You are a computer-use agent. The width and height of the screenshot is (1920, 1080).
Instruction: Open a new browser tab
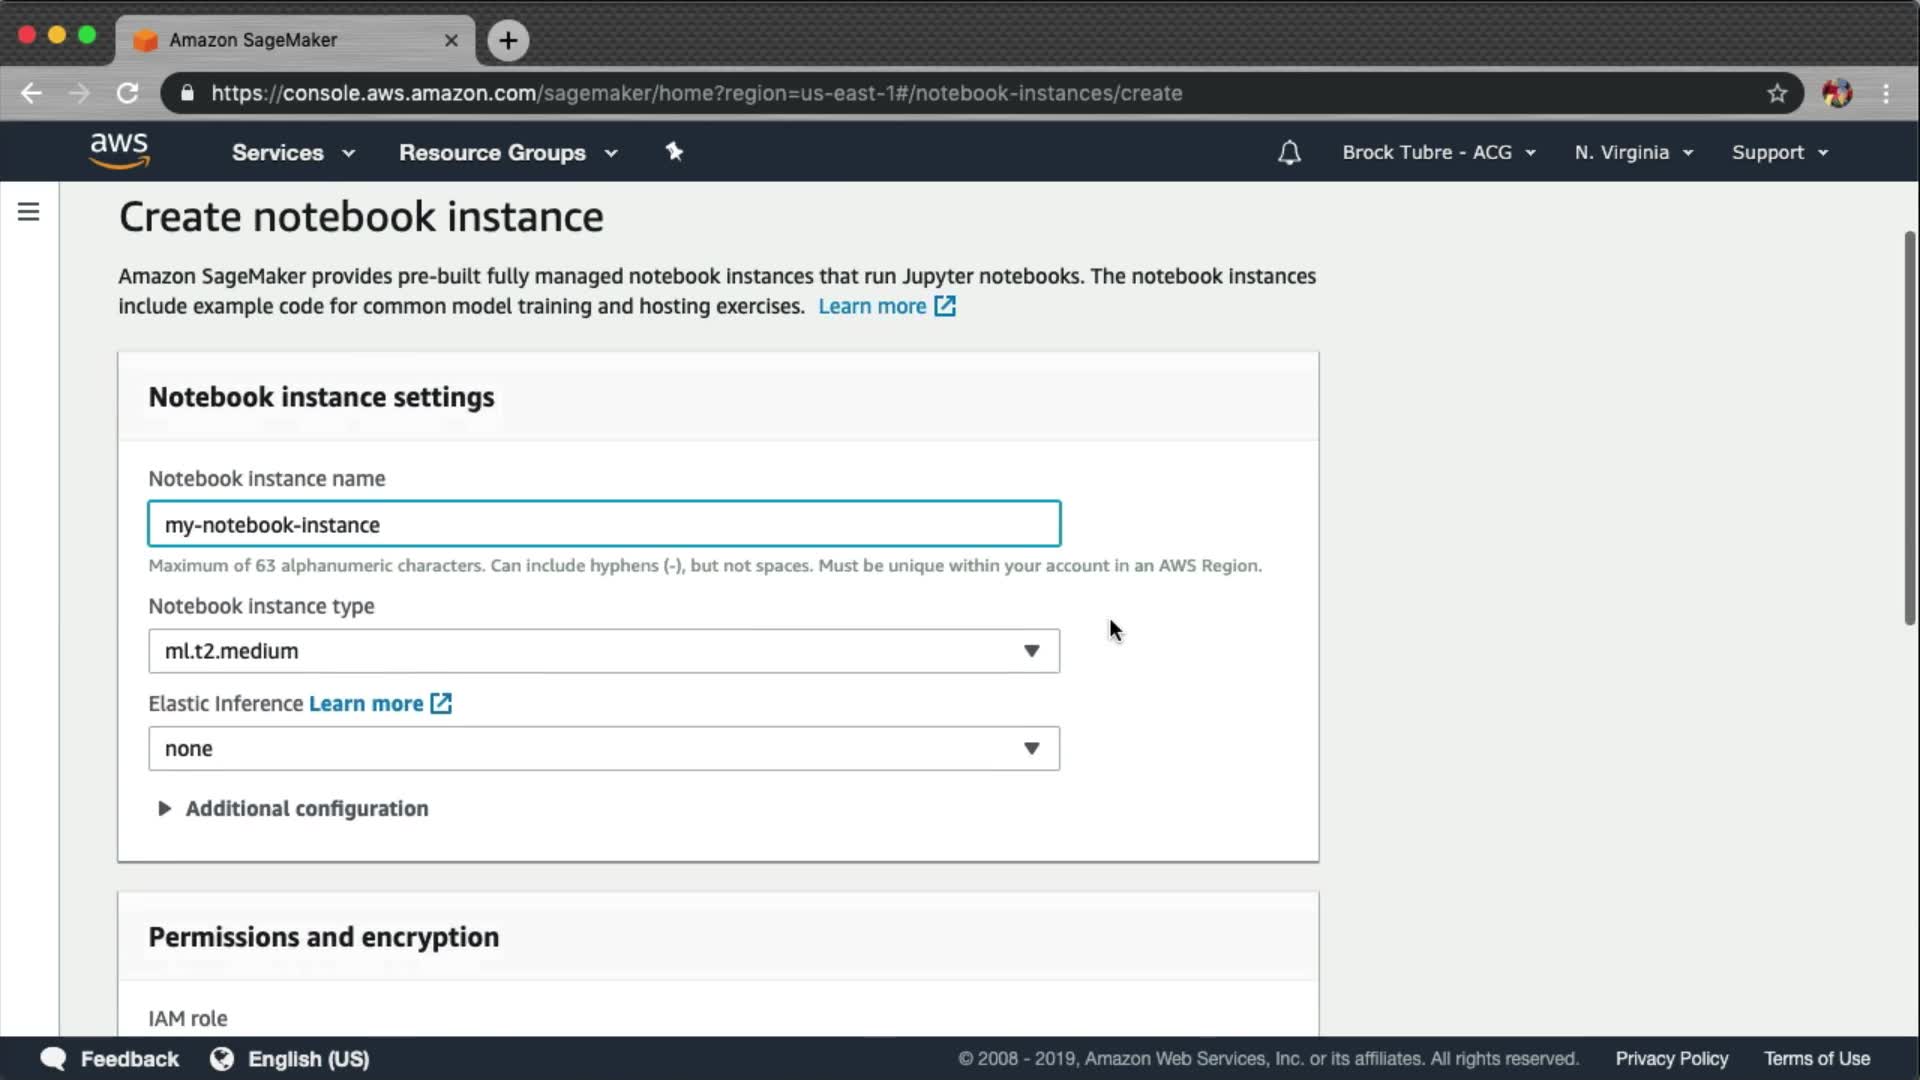[508, 40]
